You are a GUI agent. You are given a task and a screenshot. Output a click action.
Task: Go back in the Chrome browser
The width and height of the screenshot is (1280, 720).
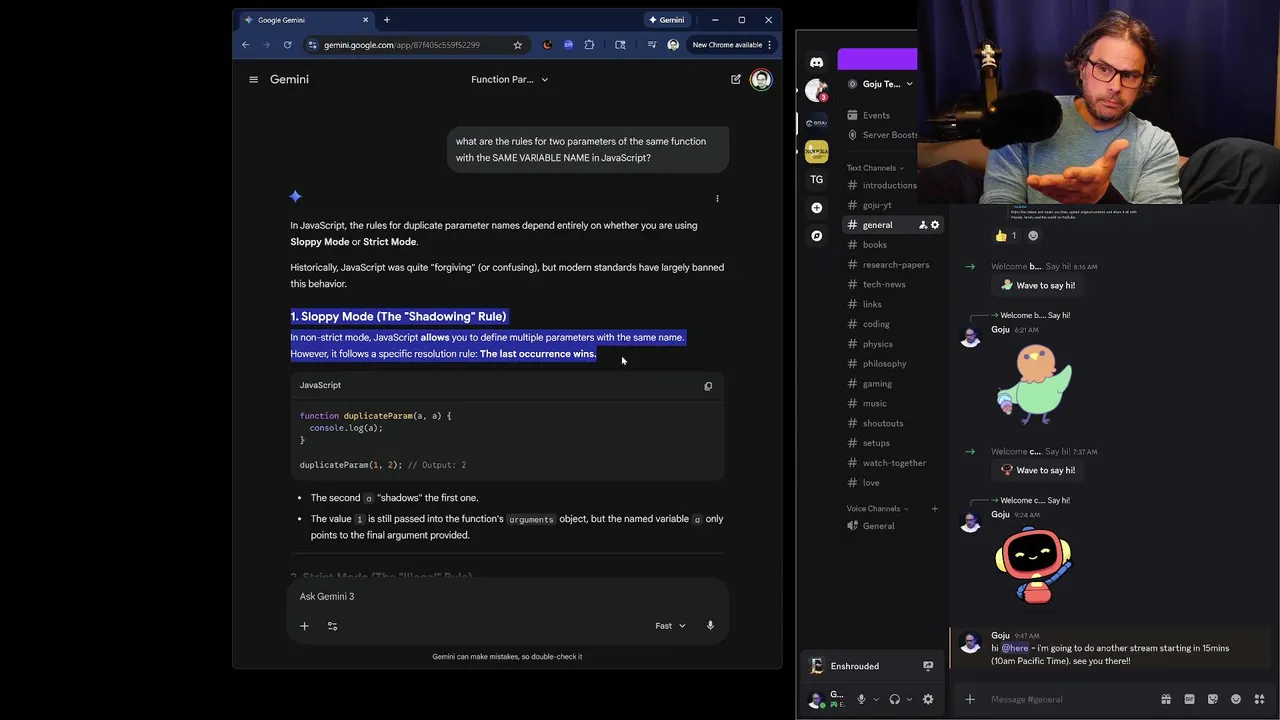click(x=245, y=45)
